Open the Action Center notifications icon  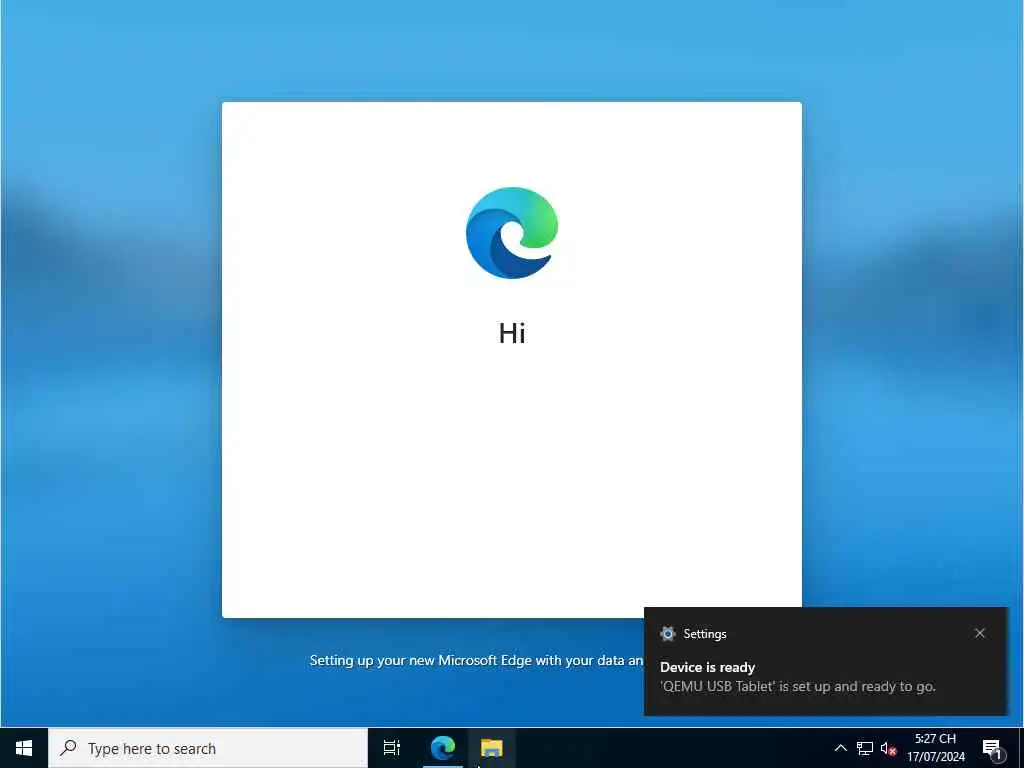992,748
